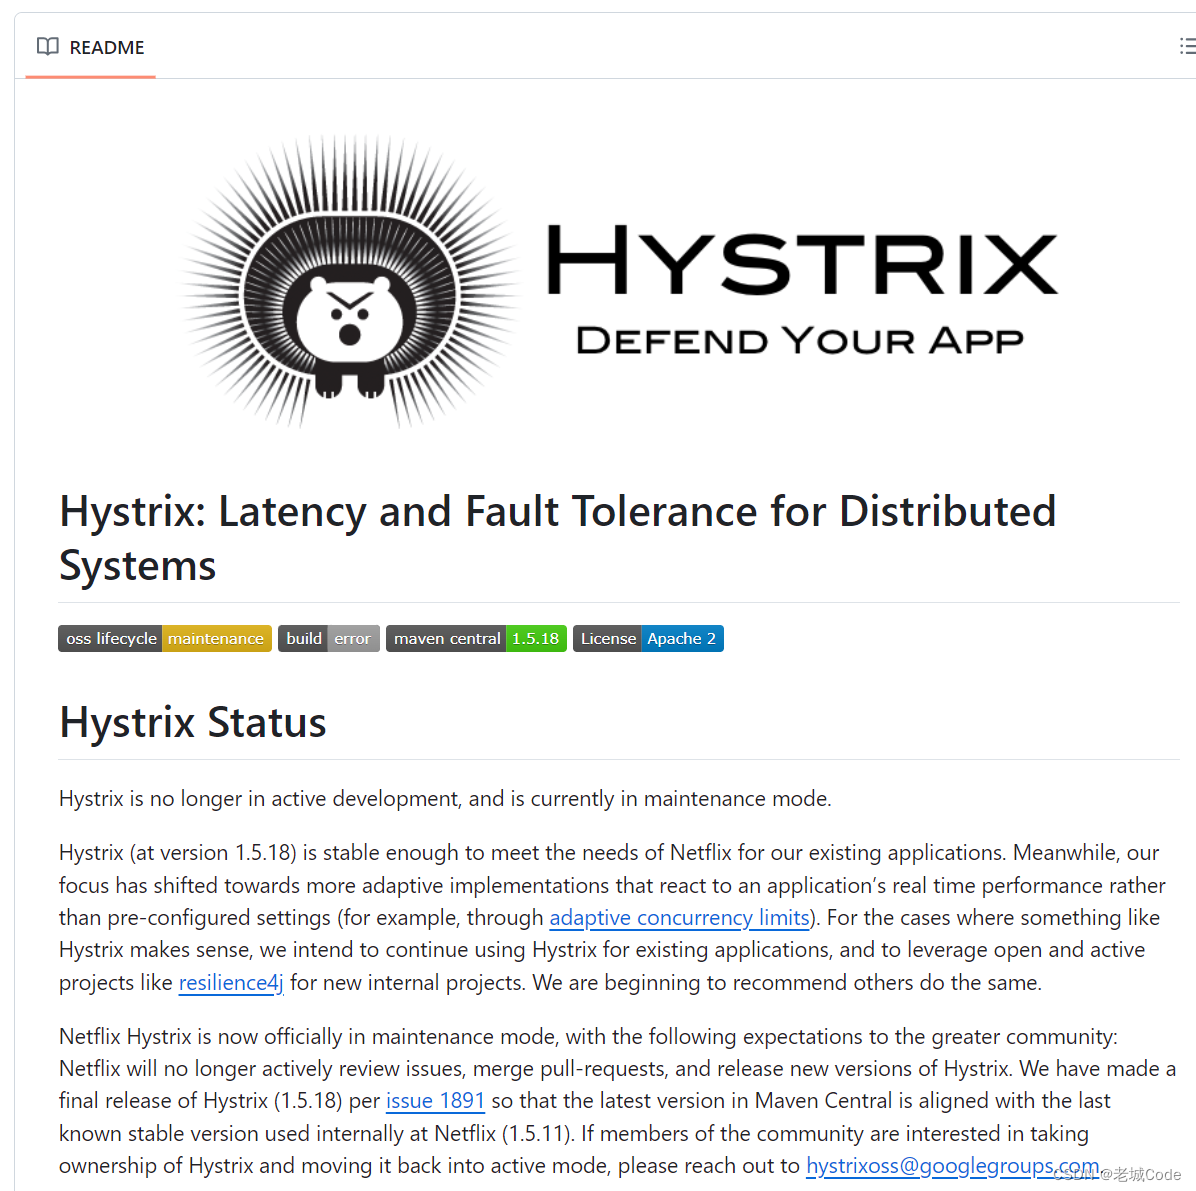Open the README outline list icon
This screenshot has height=1191, width=1196.
pos(1187,46)
